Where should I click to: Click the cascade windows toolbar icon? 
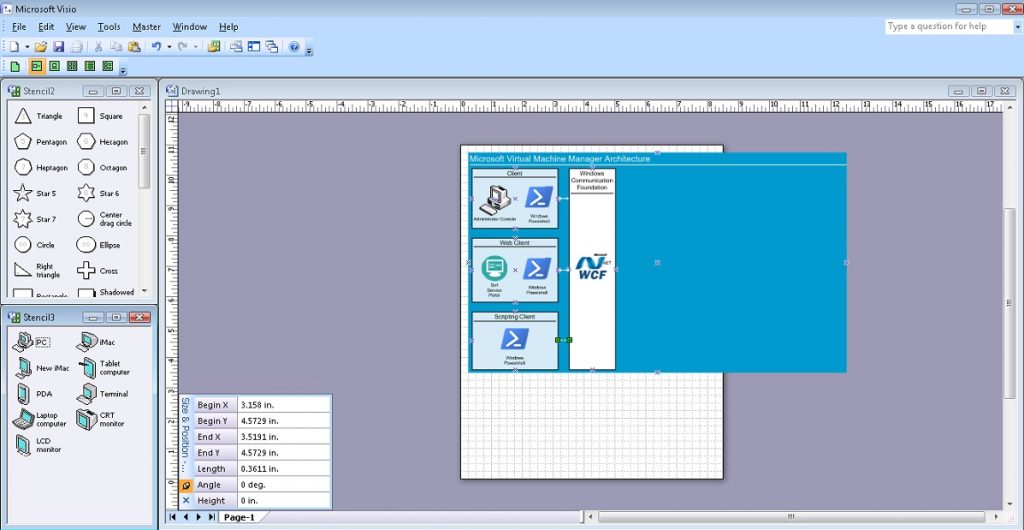click(x=272, y=47)
